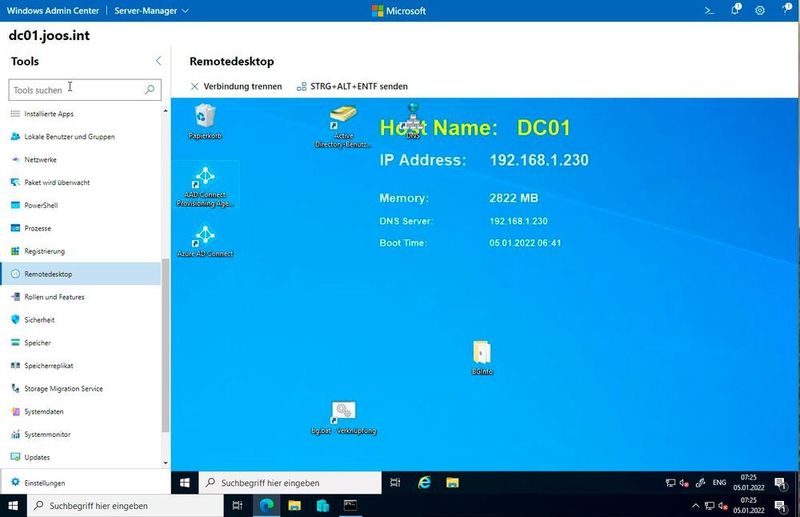Click DNS shortcut on remote desktop
800x517 pixels.
413,120
